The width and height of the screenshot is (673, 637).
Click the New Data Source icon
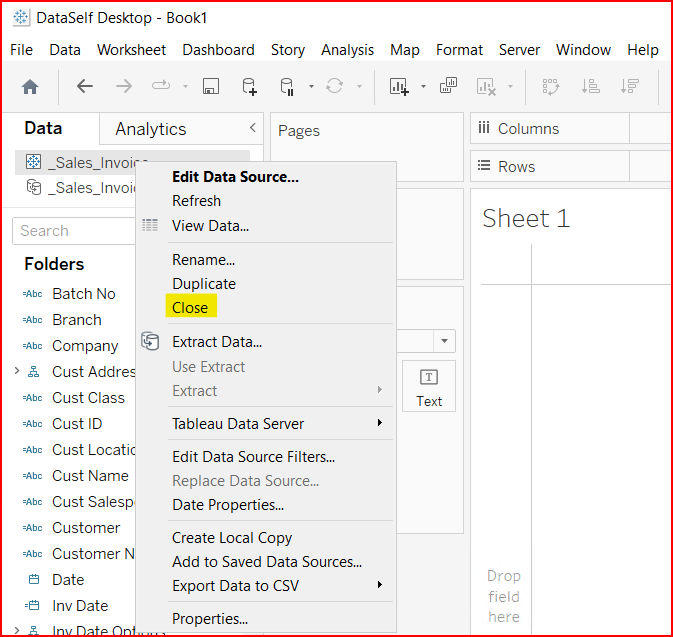point(249,87)
